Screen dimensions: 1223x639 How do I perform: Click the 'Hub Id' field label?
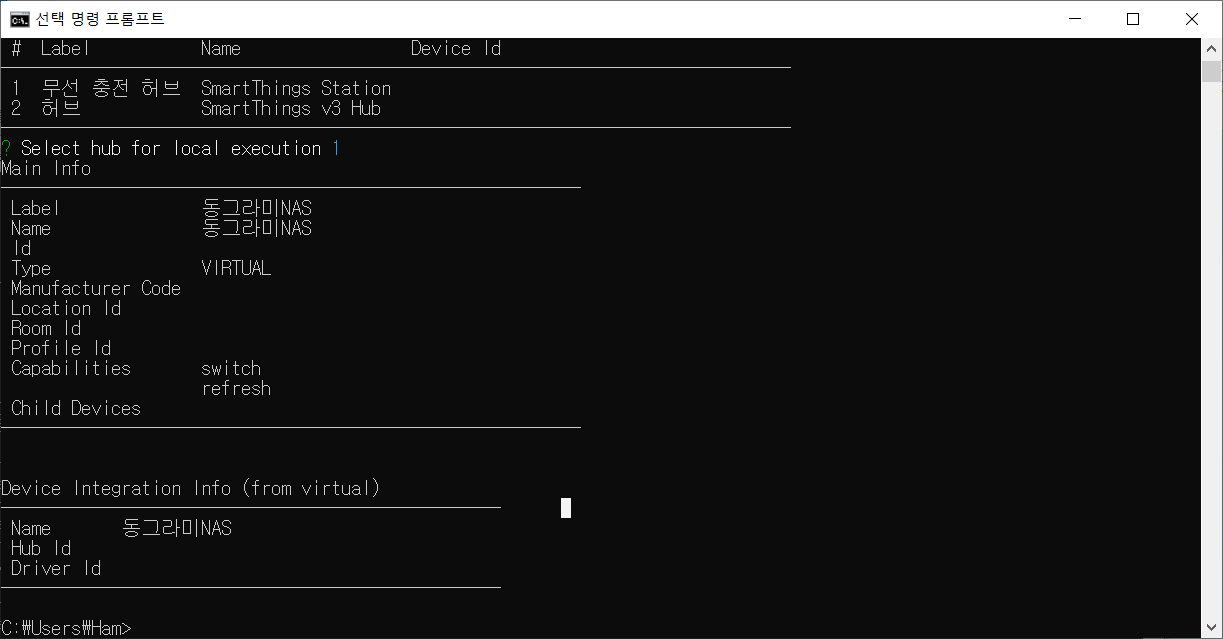tap(41, 548)
